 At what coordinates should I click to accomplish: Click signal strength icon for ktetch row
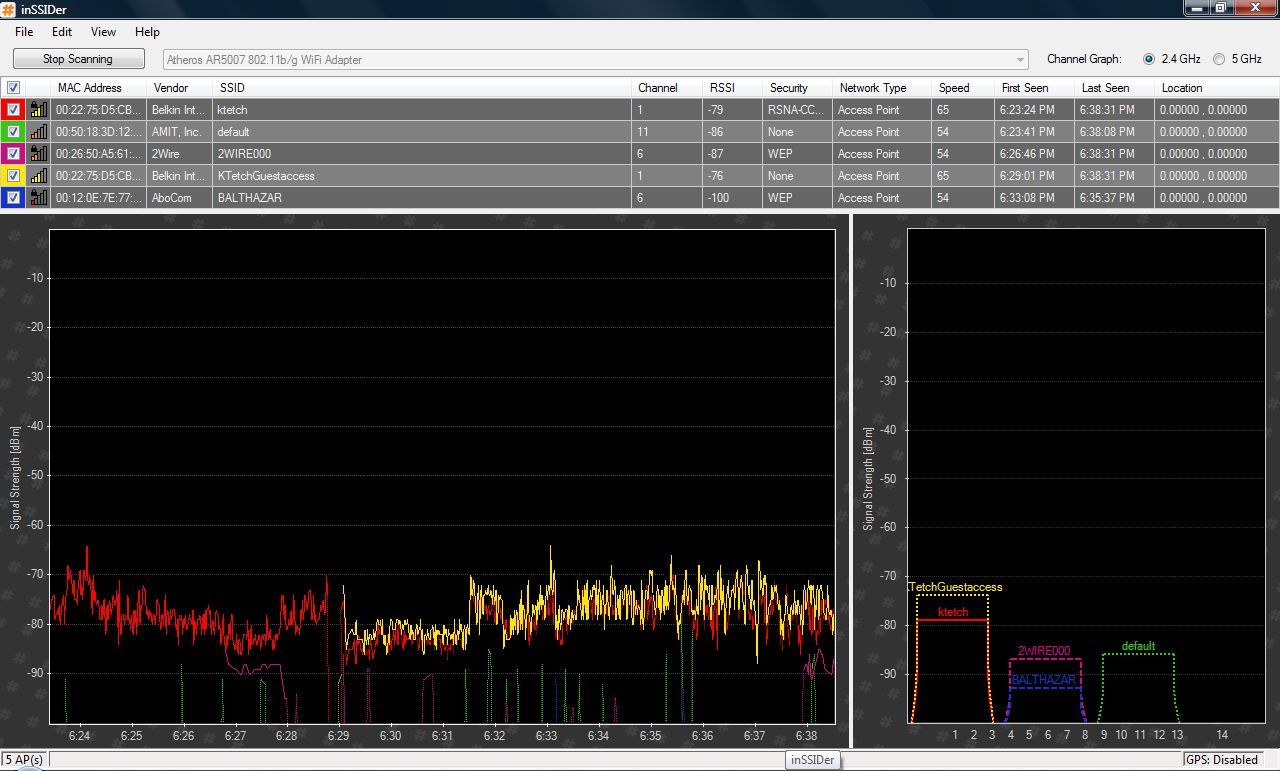click(x=38, y=110)
